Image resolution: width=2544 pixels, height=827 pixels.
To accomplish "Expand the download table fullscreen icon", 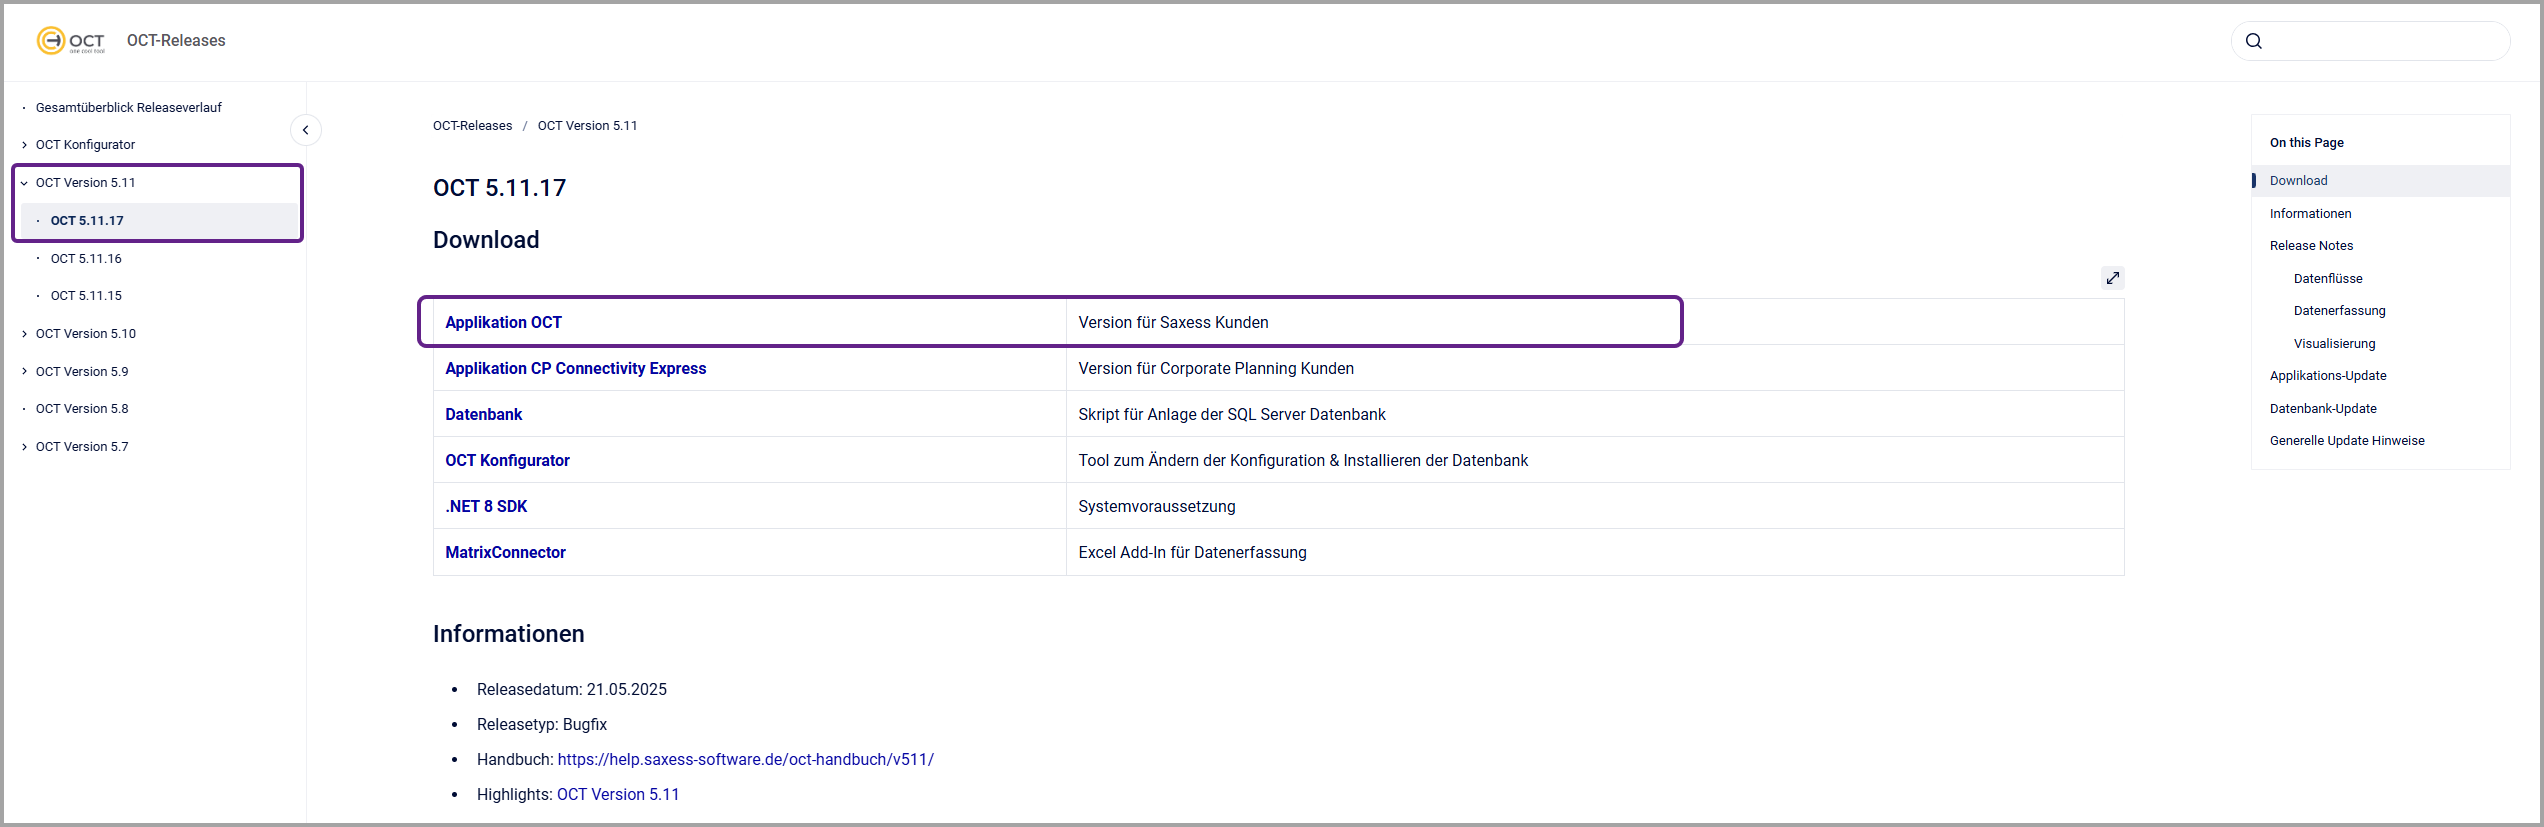I will coord(2113,278).
